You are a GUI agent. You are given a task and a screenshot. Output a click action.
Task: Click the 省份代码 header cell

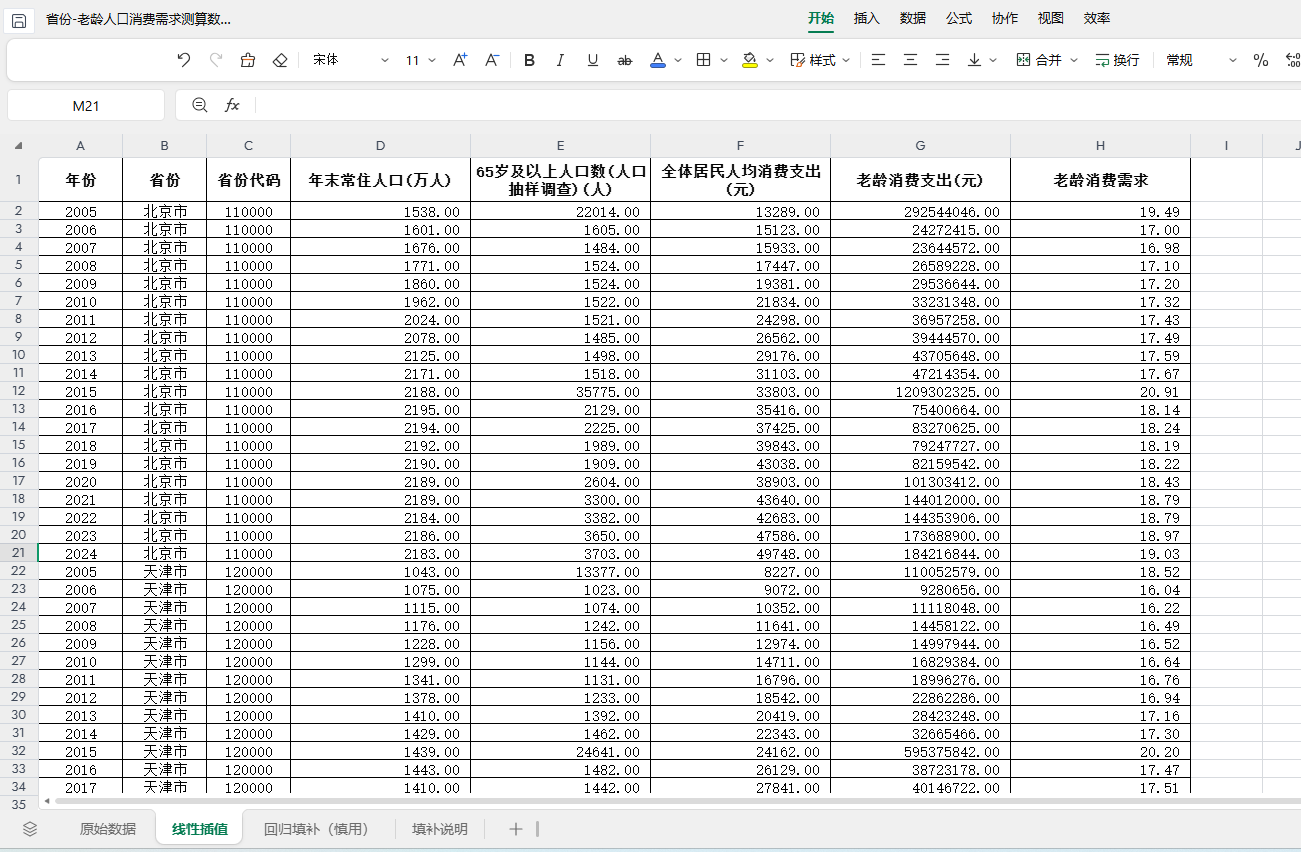248,180
